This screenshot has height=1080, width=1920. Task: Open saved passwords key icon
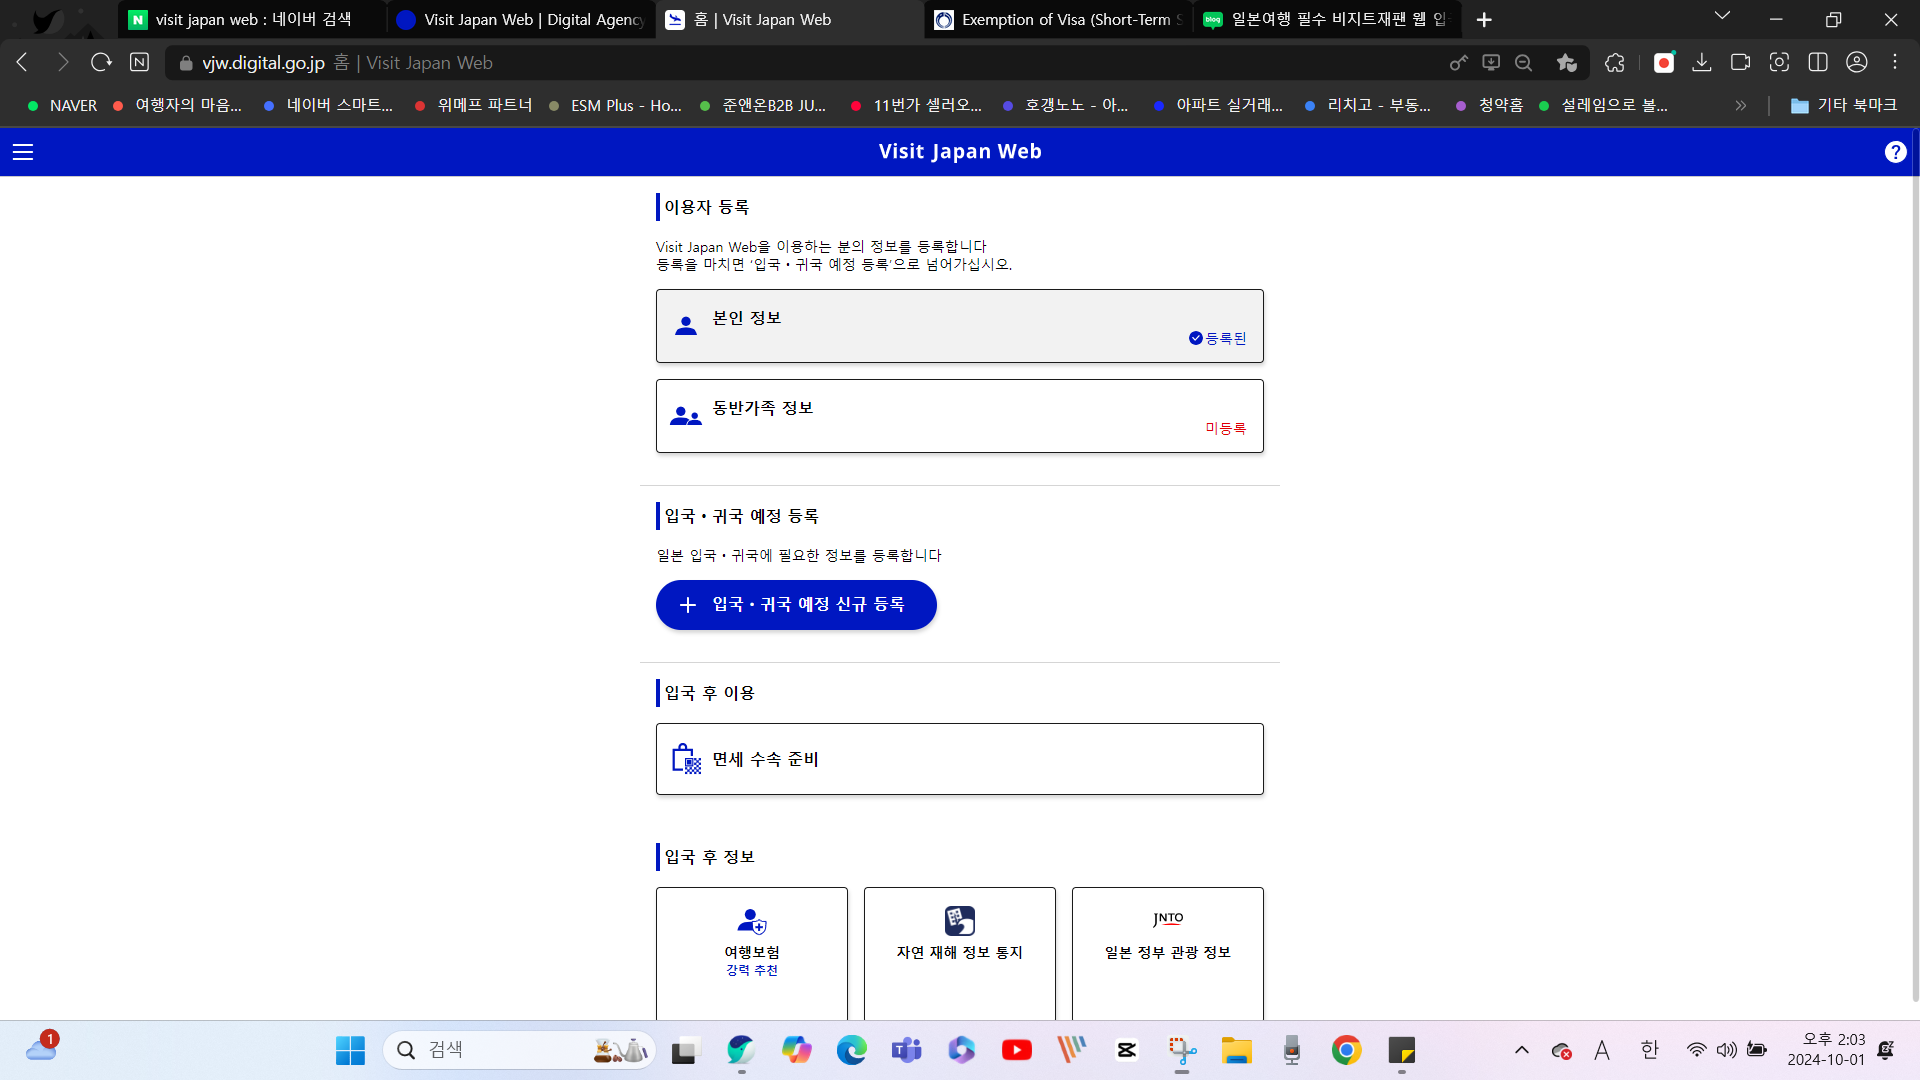pos(1458,63)
